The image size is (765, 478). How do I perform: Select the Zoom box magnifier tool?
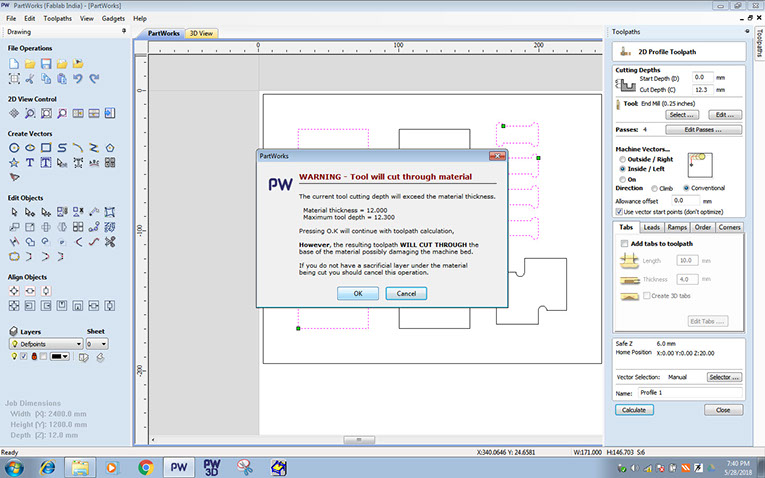pyautogui.click(x=30, y=113)
